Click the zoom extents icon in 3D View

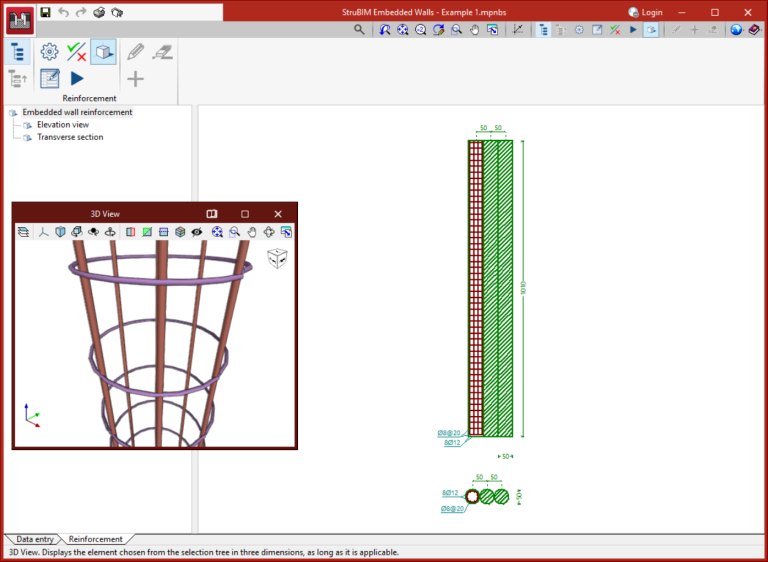[217, 232]
